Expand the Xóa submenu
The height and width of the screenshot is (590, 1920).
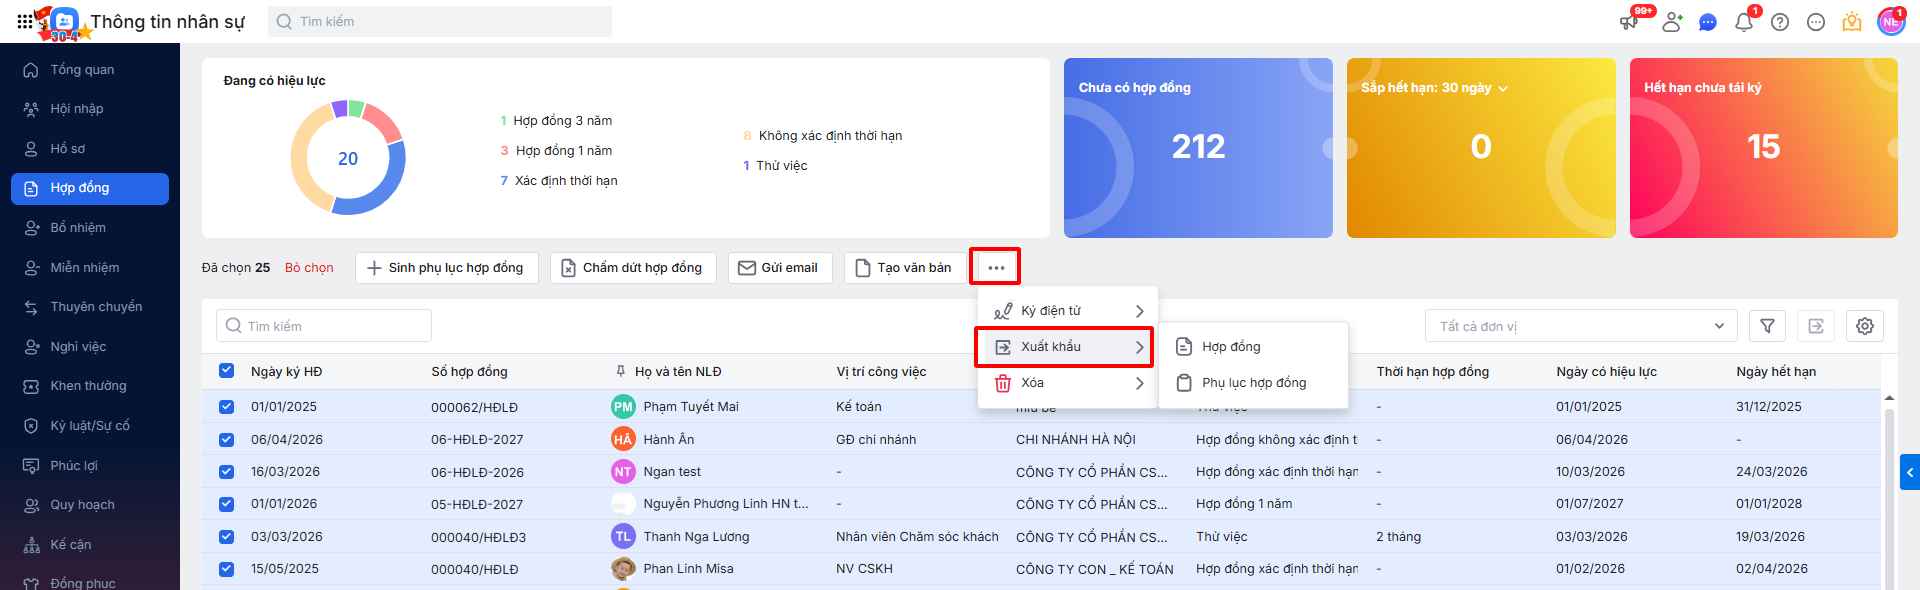click(x=1068, y=383)
